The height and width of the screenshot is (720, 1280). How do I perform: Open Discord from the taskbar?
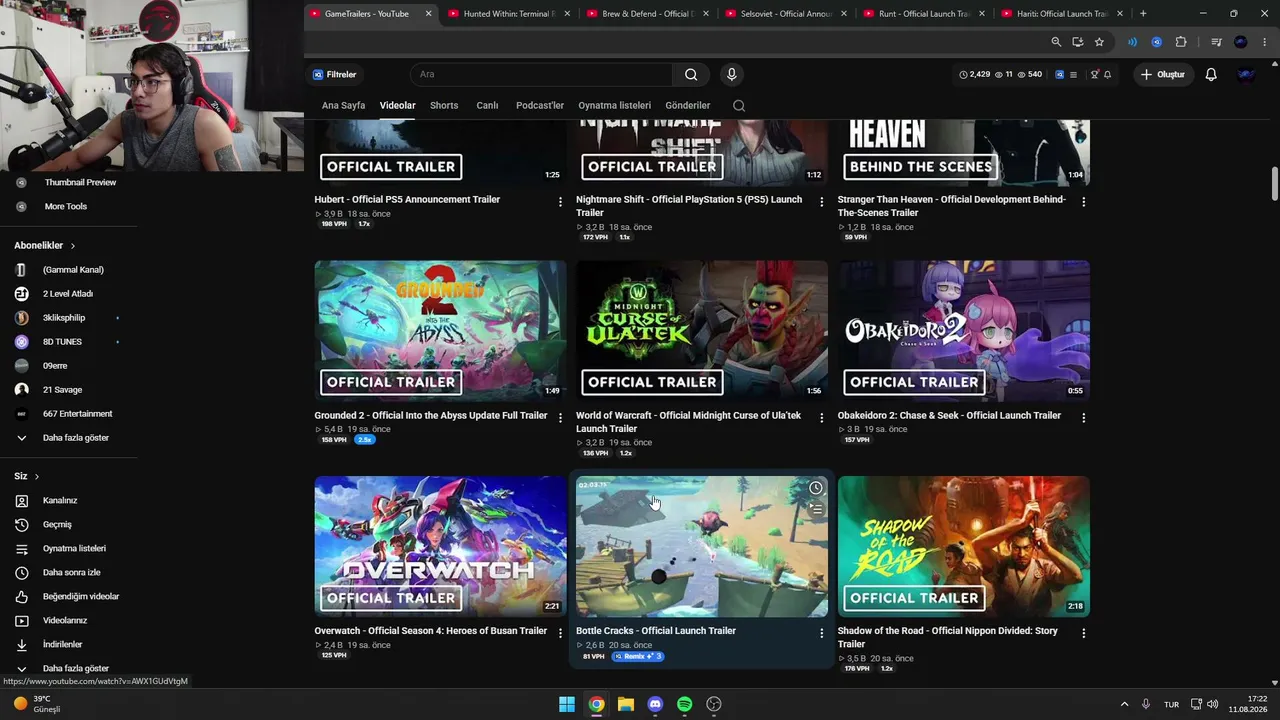click(655, 704)
